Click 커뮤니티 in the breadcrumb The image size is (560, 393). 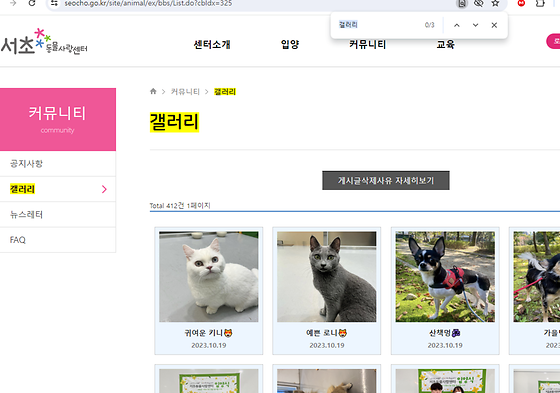(185, 91)
